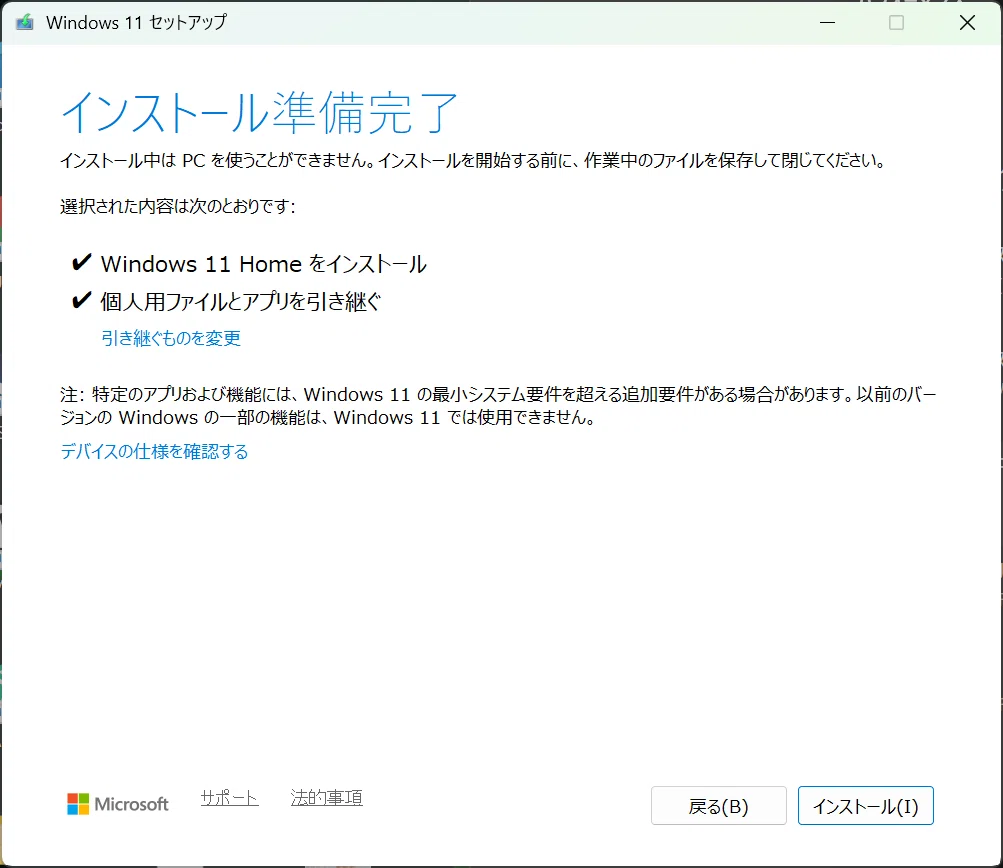Image resolution: width=1003 pixels, height=868 pixels.
Task: Go back with the 戻る(B) button
Action: click(718, 805)
